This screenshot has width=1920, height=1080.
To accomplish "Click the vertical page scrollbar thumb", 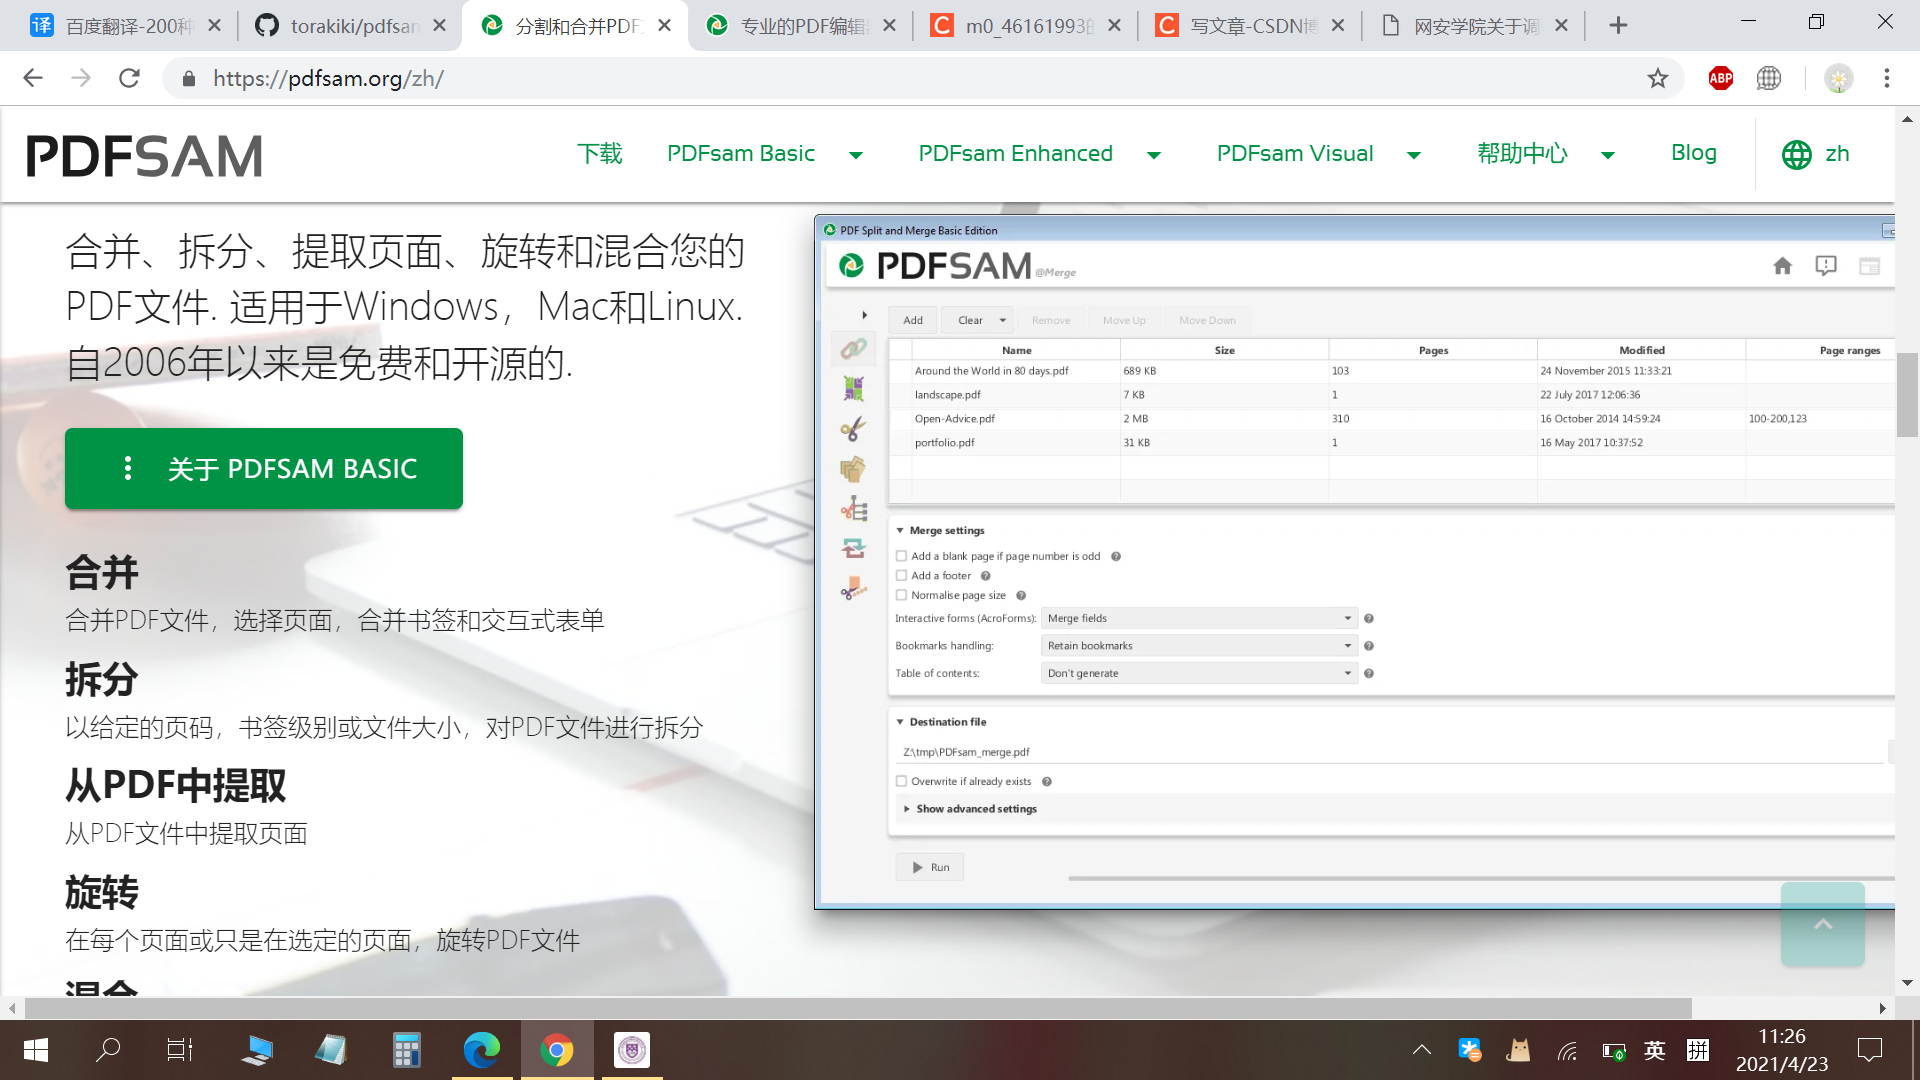I will pos(1907,395).
